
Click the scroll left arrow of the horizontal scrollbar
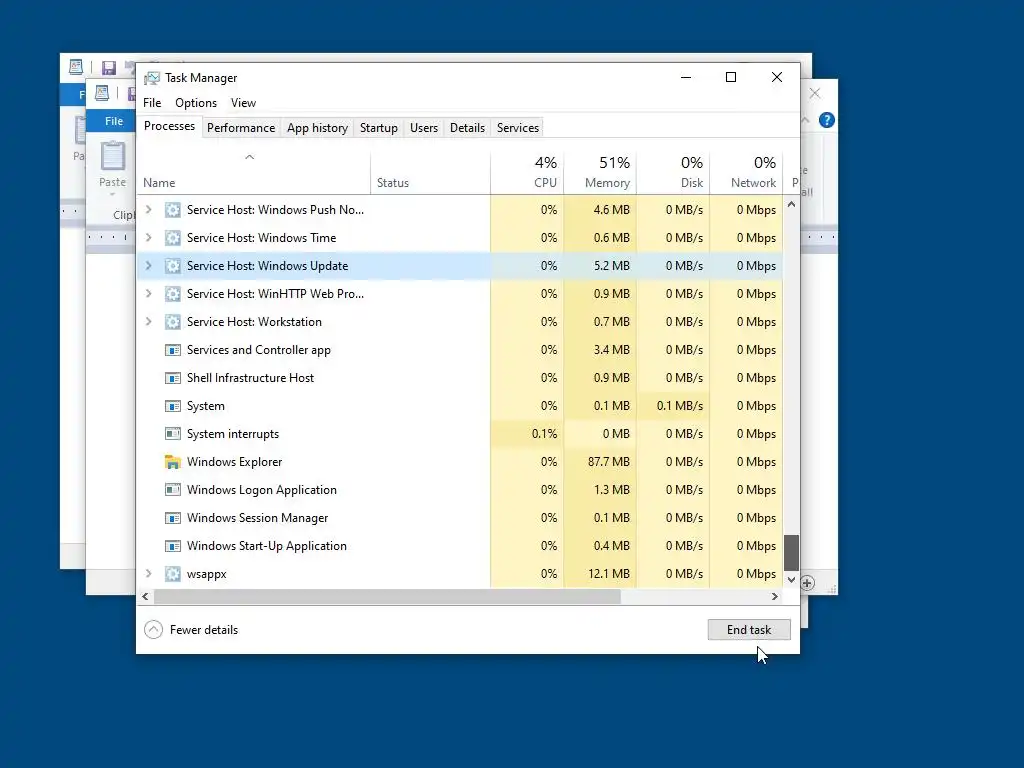pos(145,596)
